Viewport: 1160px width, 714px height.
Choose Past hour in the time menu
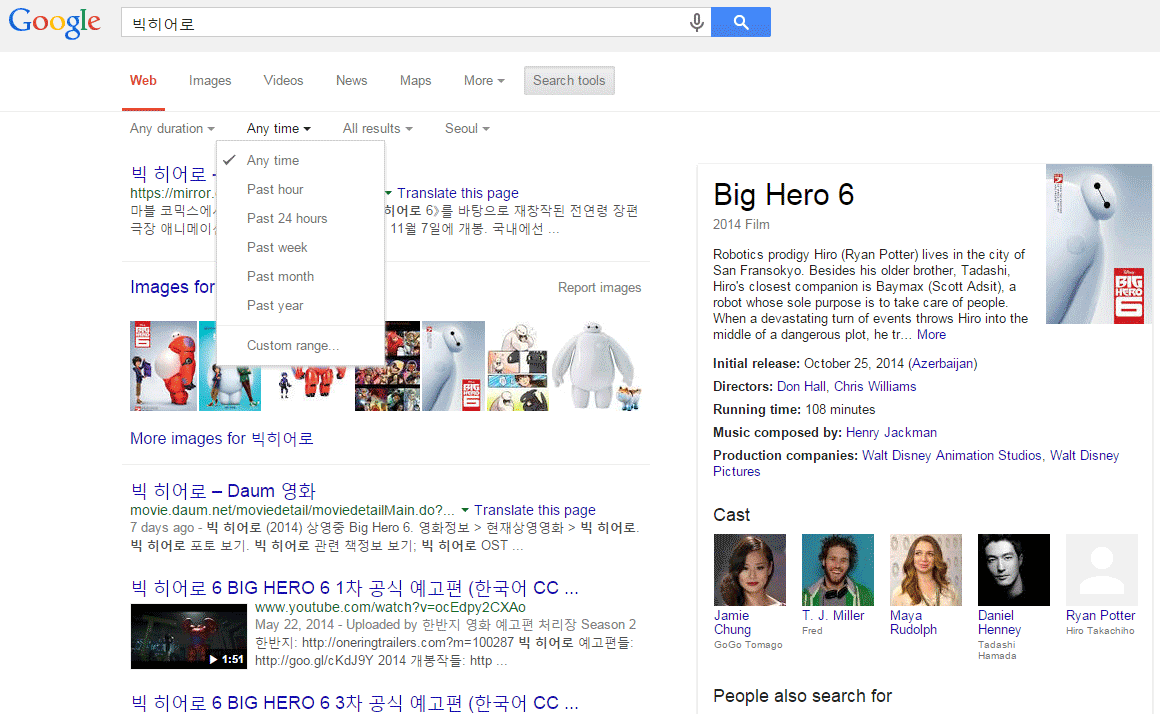tap(300, 189)
